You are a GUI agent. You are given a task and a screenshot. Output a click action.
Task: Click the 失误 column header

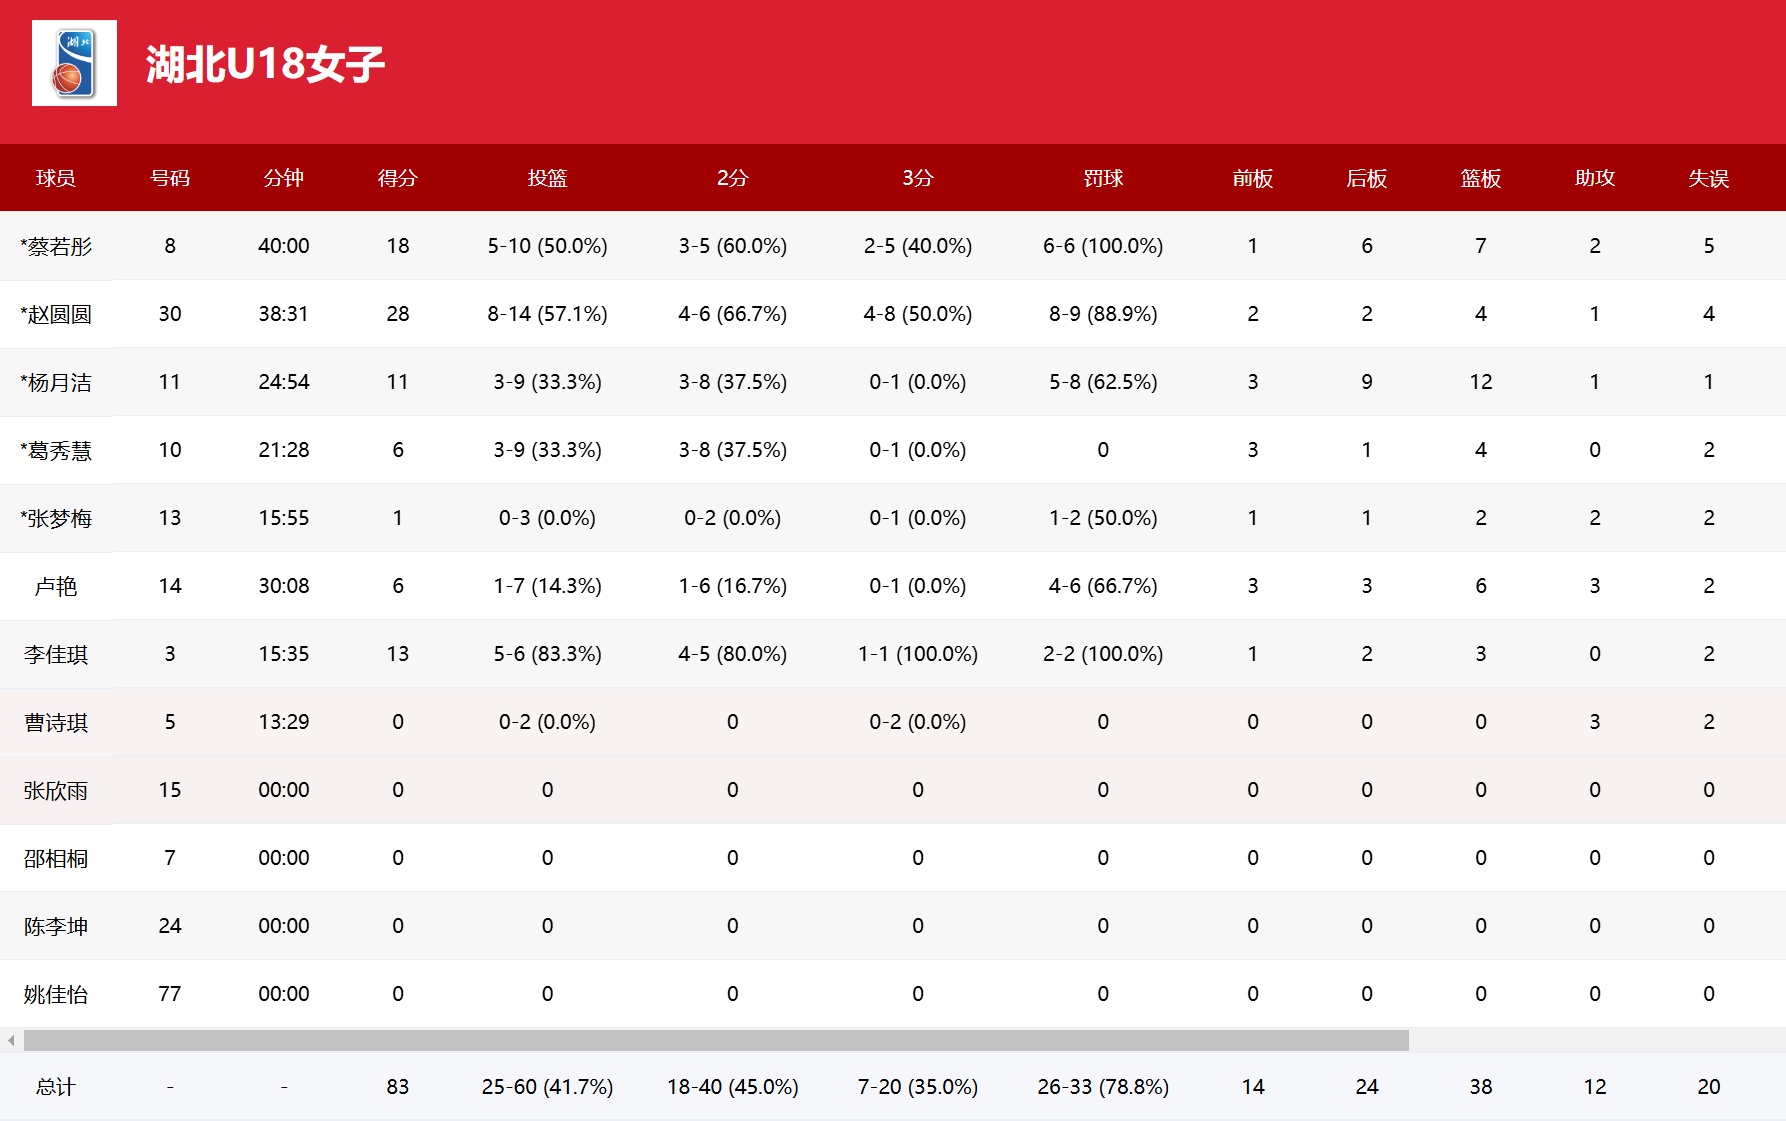pyautogui.click(x=1708, y=178)
